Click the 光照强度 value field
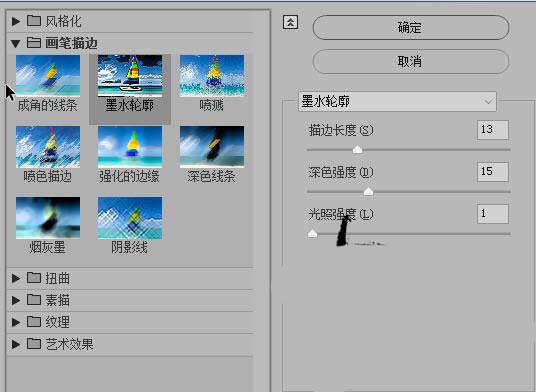 [x=493, y=214]
